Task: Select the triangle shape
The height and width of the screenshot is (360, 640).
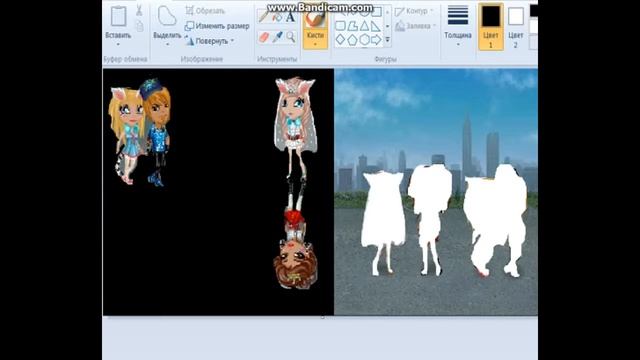Action: 364,26
